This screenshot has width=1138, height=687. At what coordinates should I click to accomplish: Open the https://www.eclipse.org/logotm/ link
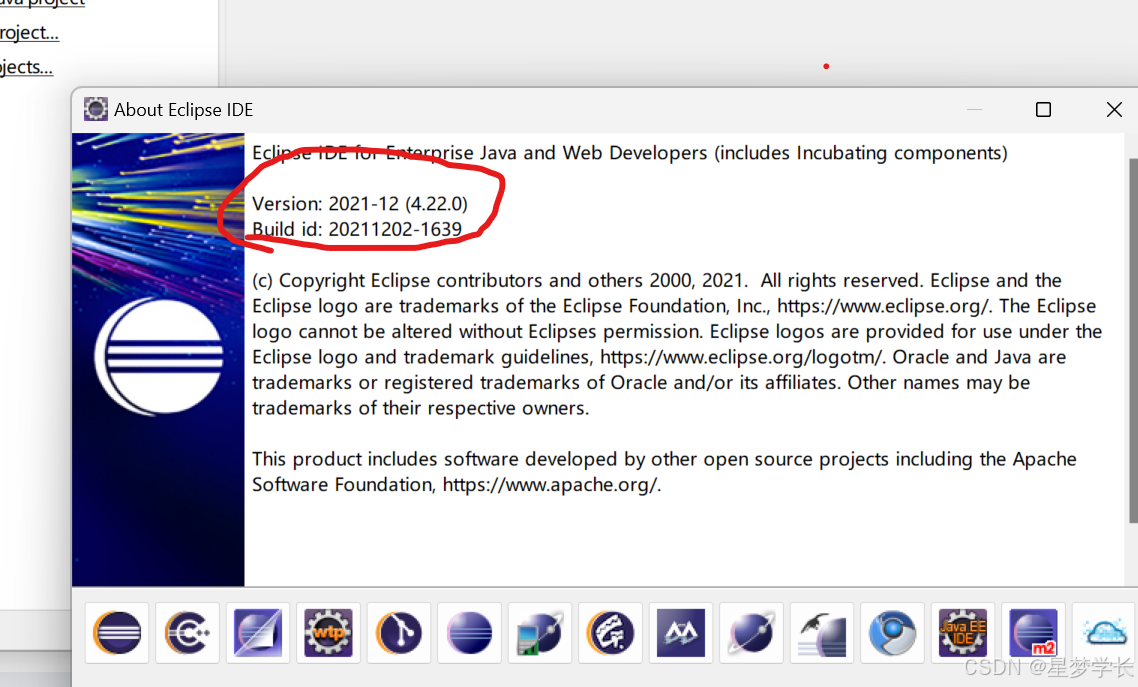pos(741,357)
